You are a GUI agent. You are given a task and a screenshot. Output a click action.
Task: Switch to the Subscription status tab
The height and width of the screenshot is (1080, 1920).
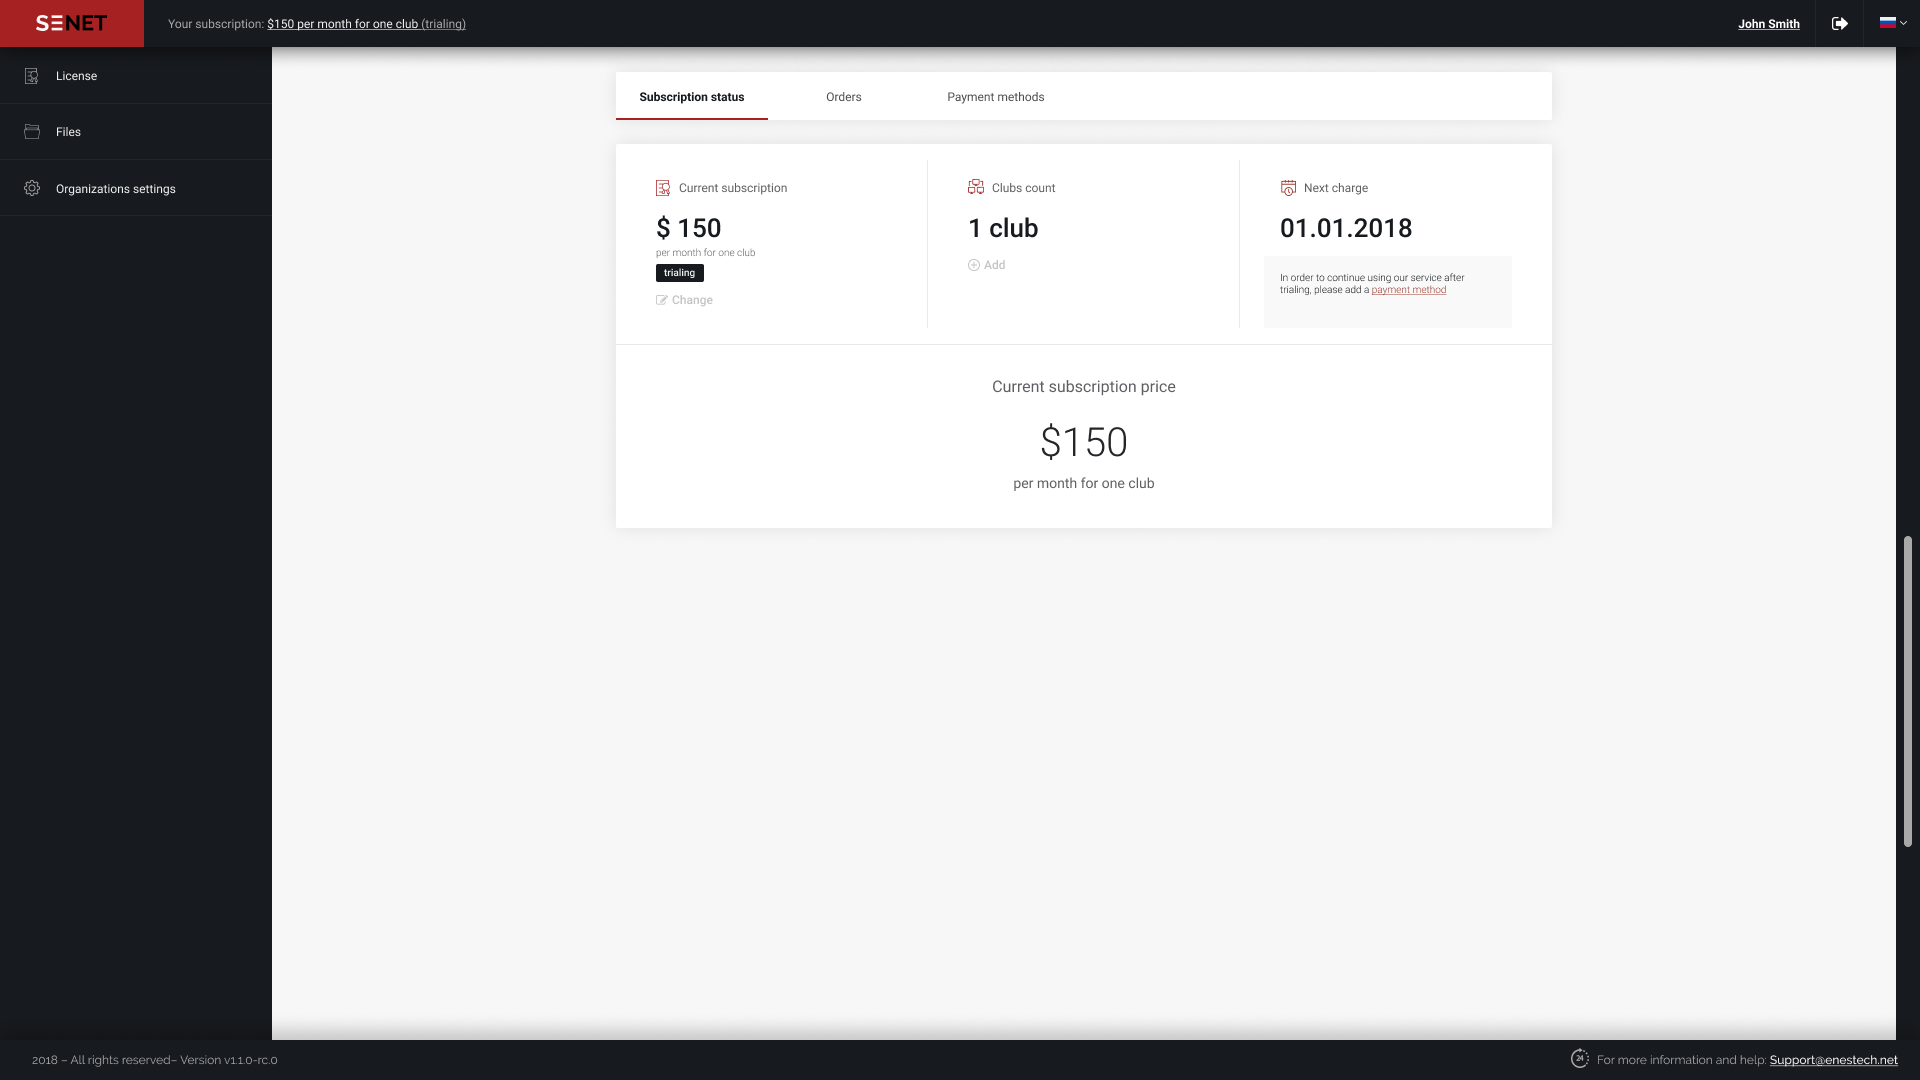692,97
